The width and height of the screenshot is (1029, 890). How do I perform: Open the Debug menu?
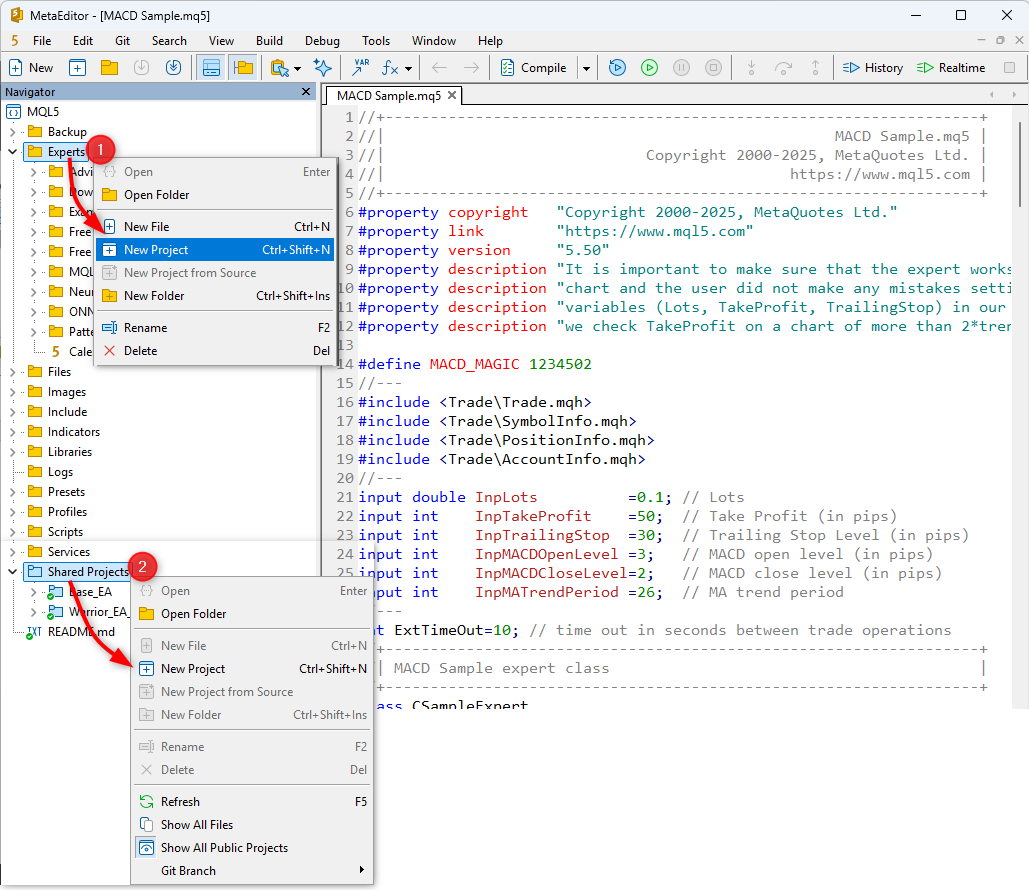(x=322, y=41)
